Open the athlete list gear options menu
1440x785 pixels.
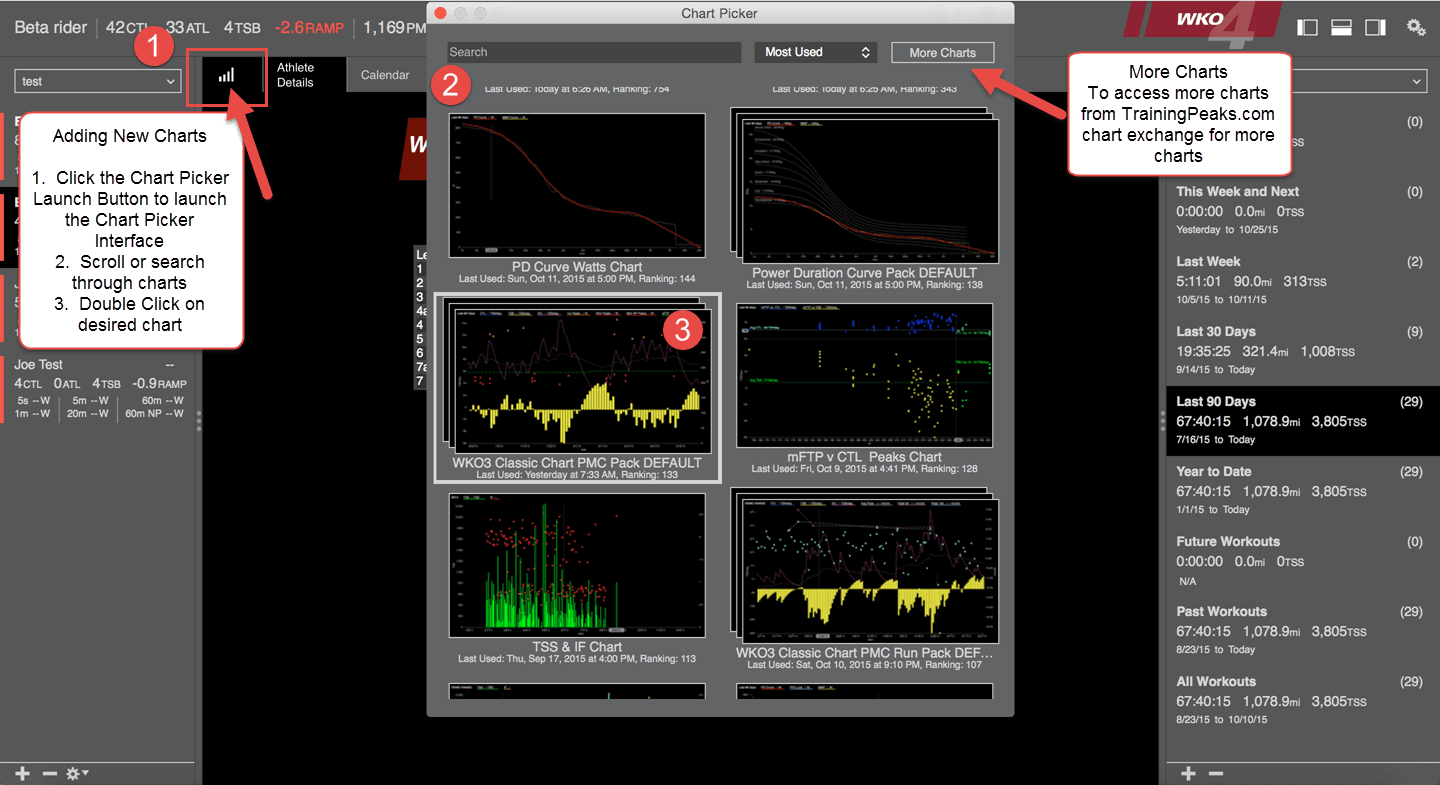(x=77, y=773)
